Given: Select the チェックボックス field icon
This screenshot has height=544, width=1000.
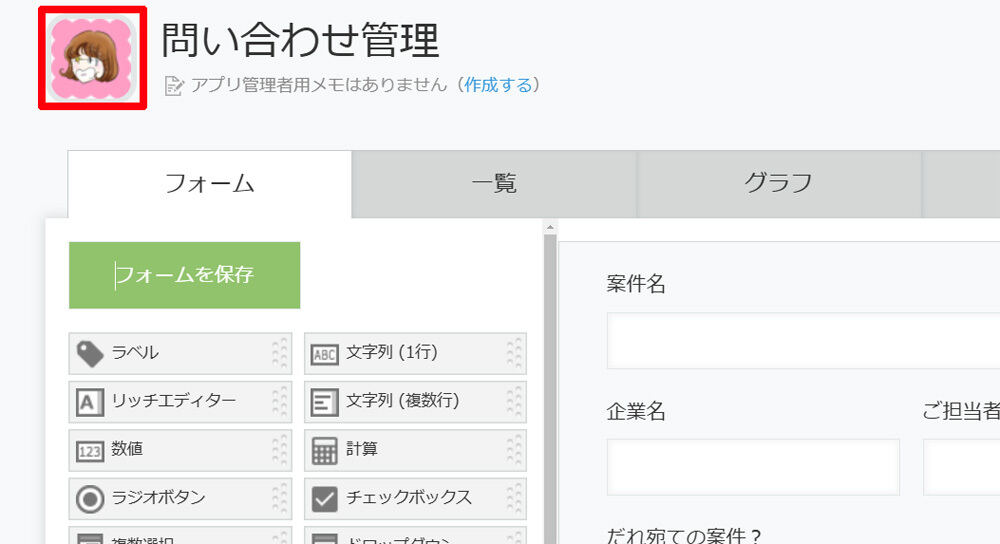Looking at the screenshot, I should point(325,499).
